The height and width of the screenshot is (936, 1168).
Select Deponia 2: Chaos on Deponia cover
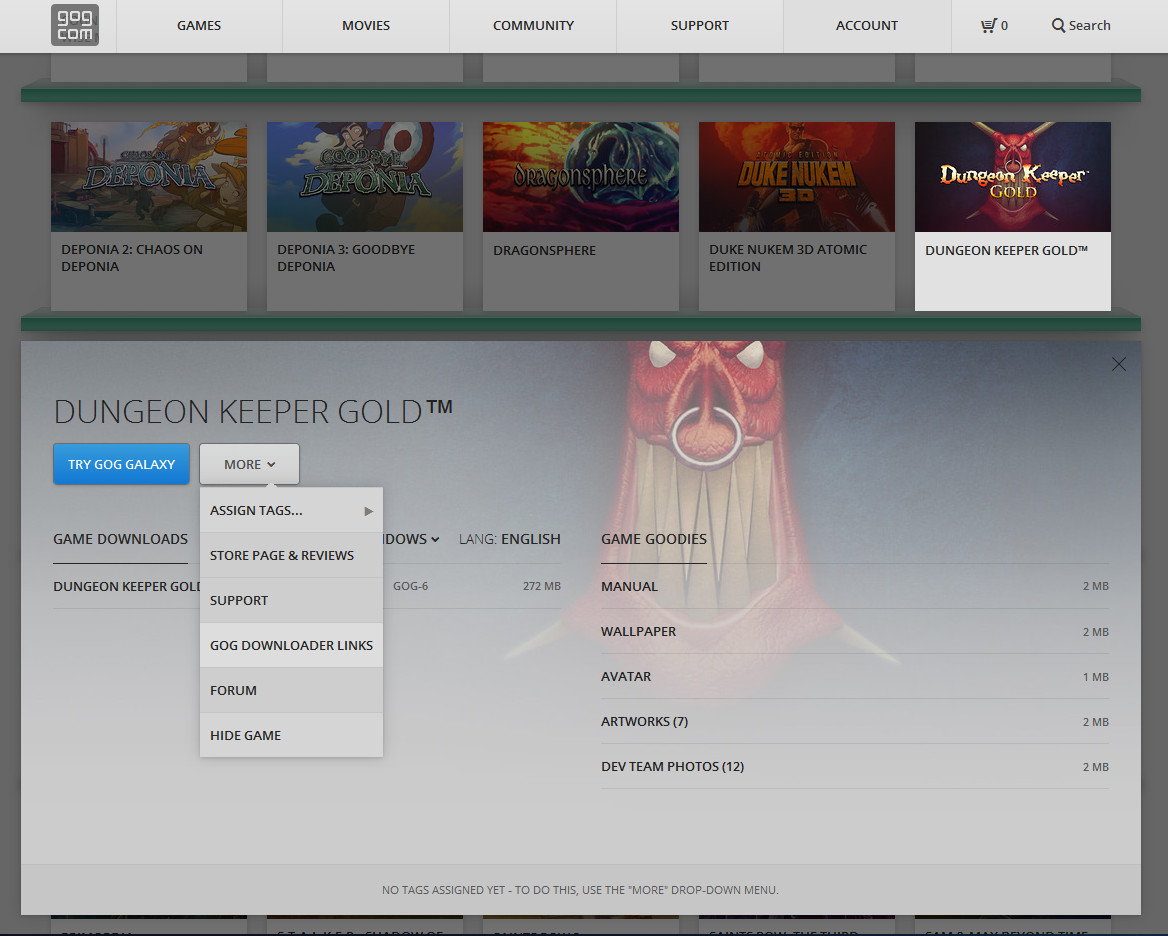[149, 176]
